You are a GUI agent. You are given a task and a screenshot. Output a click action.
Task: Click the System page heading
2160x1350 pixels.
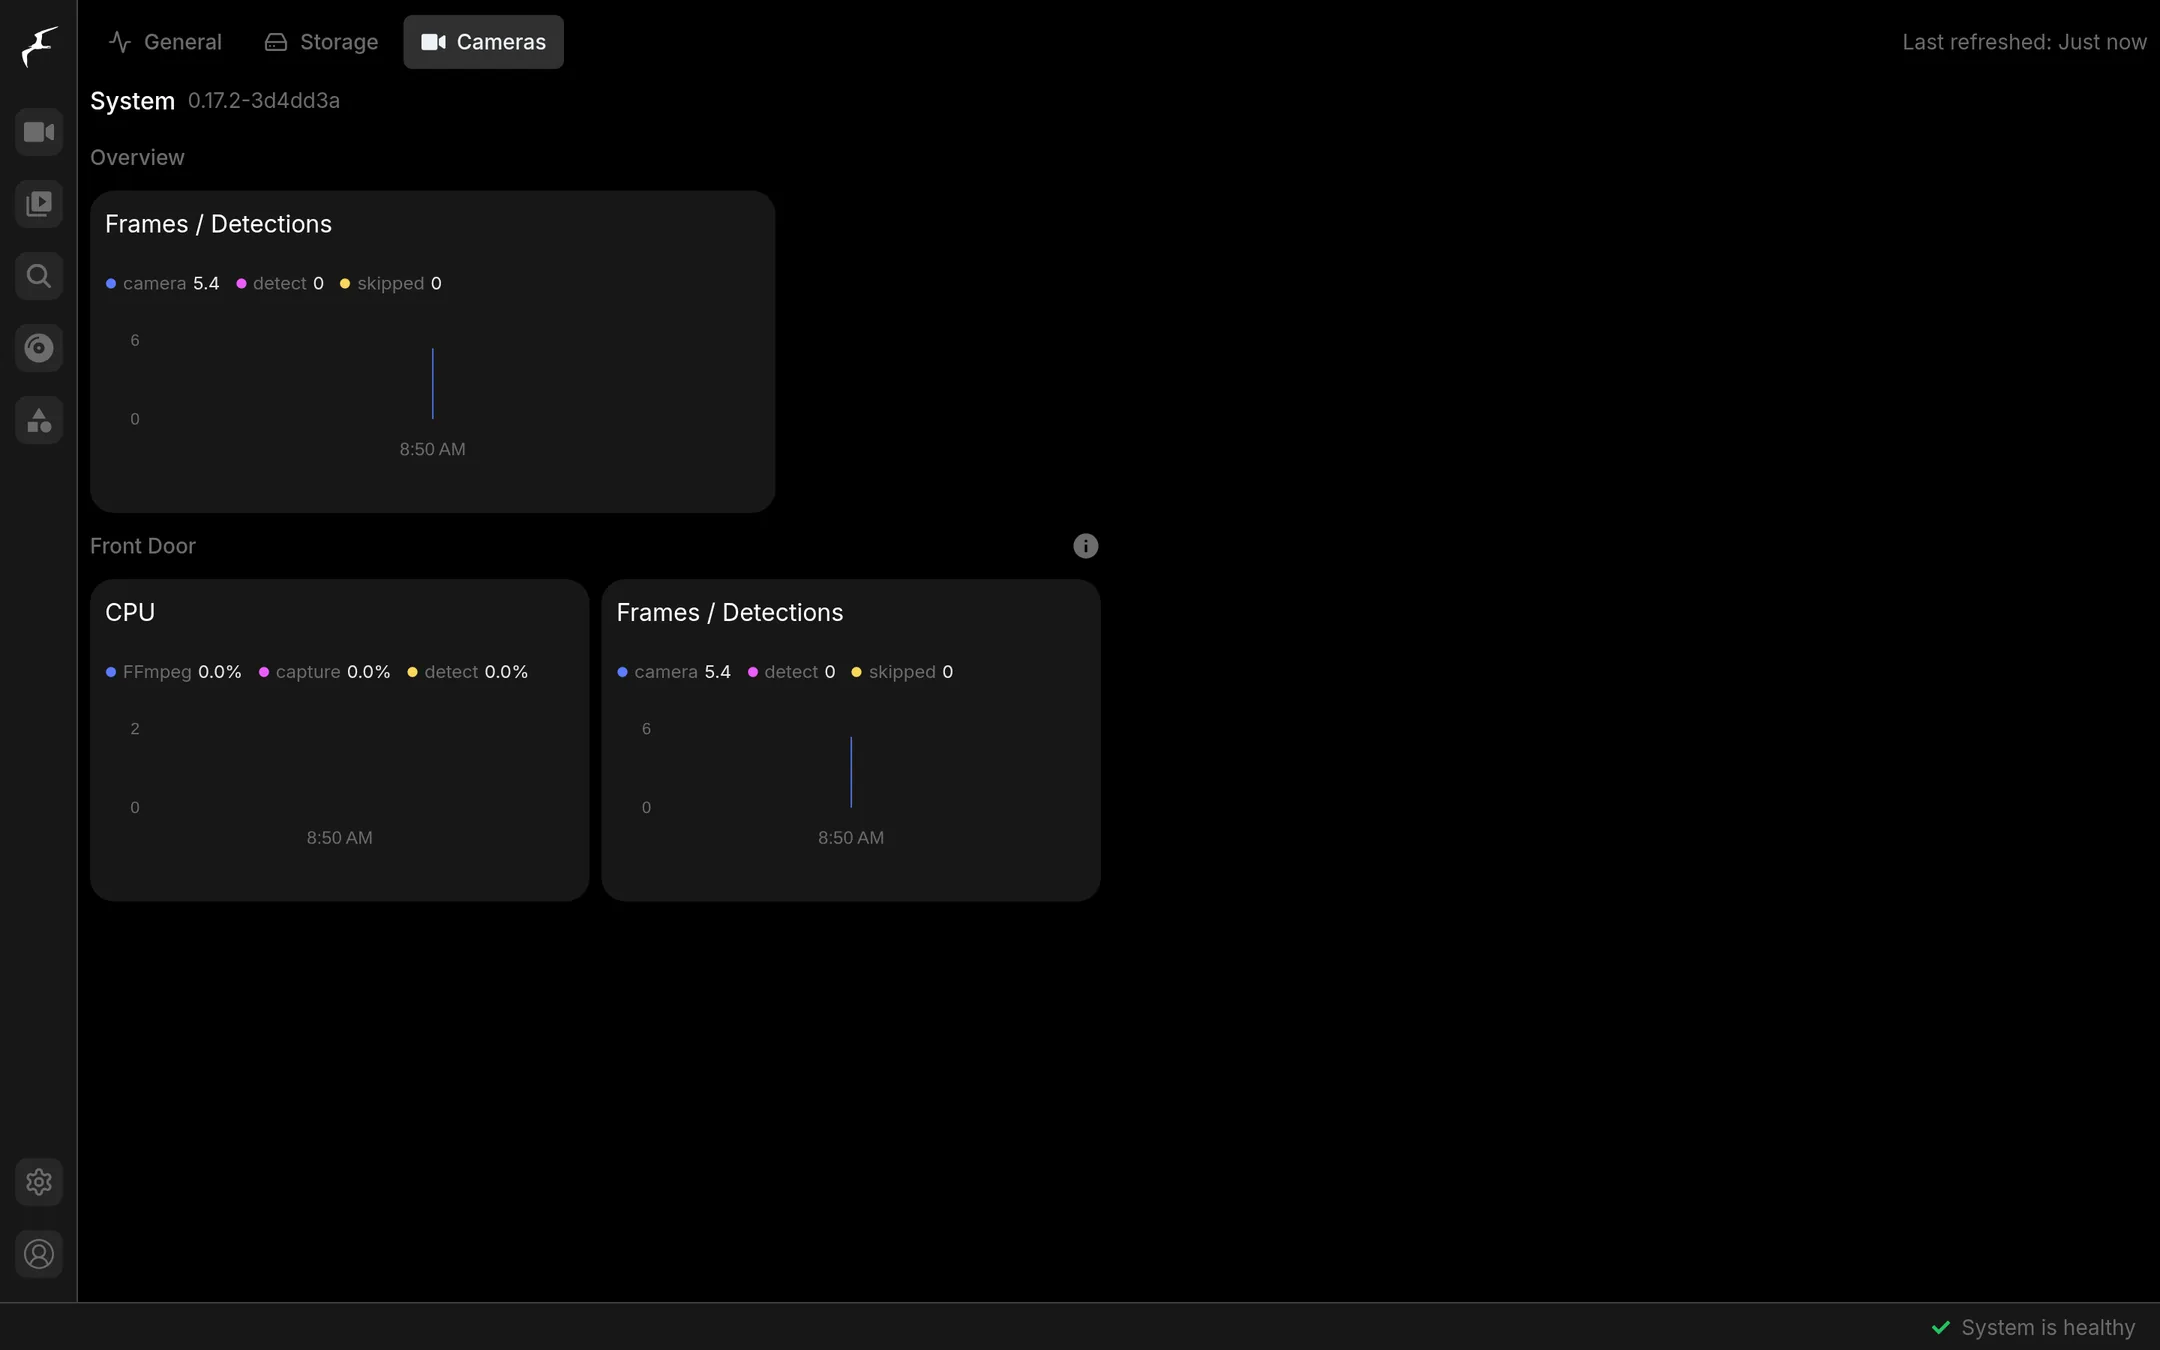(132, 101)
